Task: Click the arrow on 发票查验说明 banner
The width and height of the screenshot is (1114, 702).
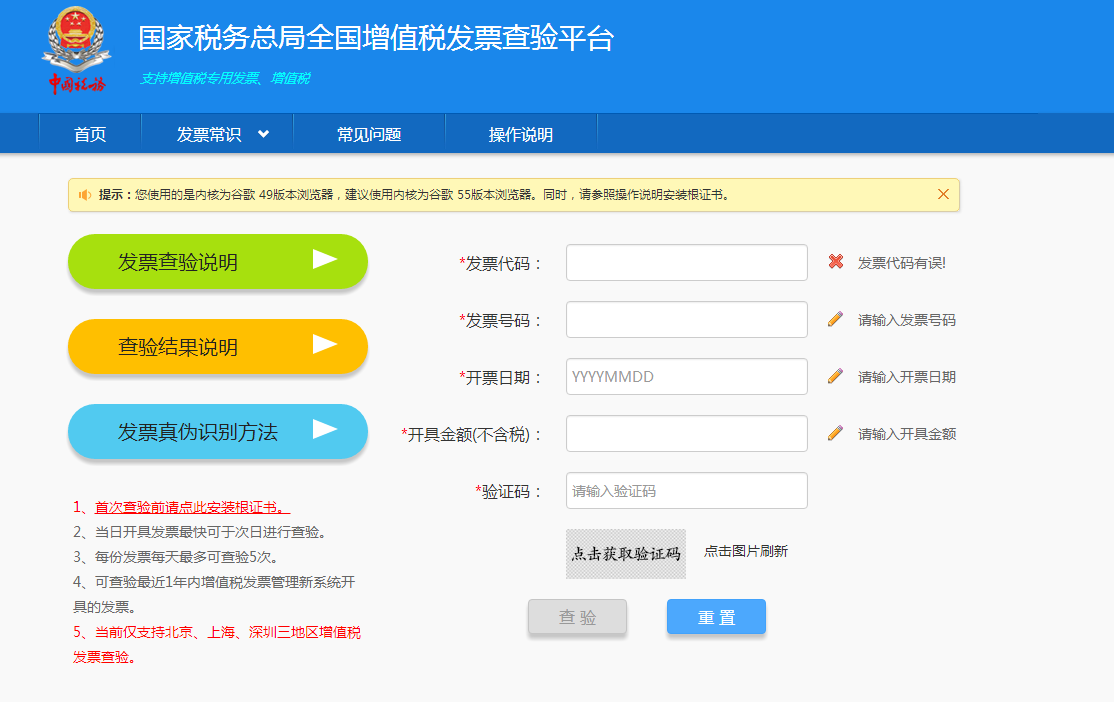Action: pyautogui.click(x=324, y=261)
